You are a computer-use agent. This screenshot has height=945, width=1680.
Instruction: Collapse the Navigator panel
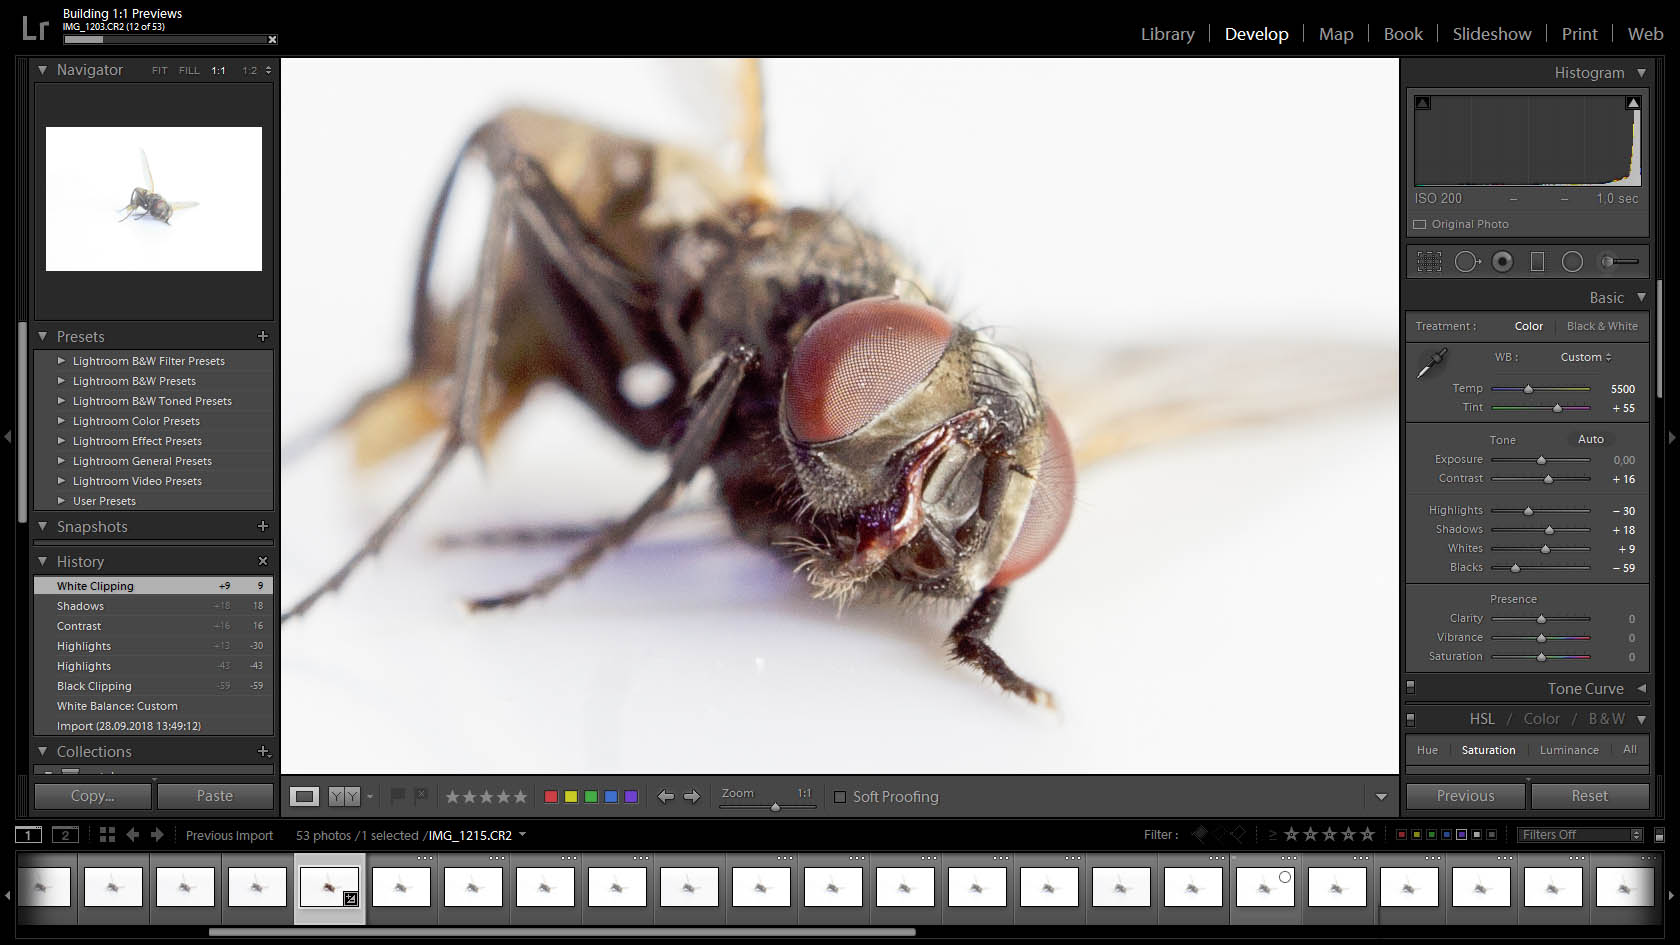pyautogui.click(x=42, y=70)
